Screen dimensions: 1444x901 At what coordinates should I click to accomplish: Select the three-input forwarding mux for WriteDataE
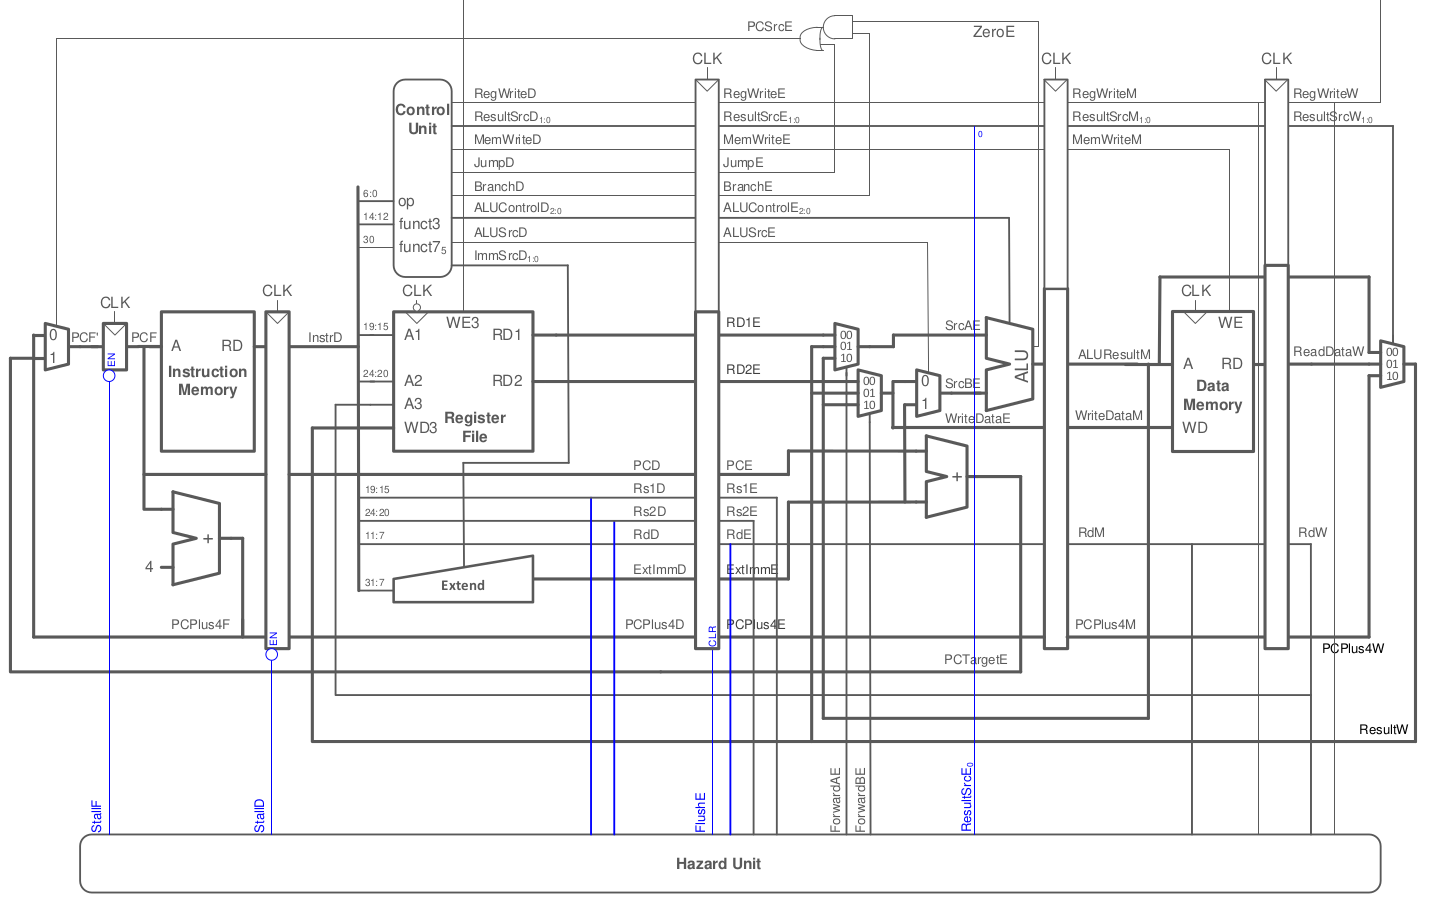(869, 393)
